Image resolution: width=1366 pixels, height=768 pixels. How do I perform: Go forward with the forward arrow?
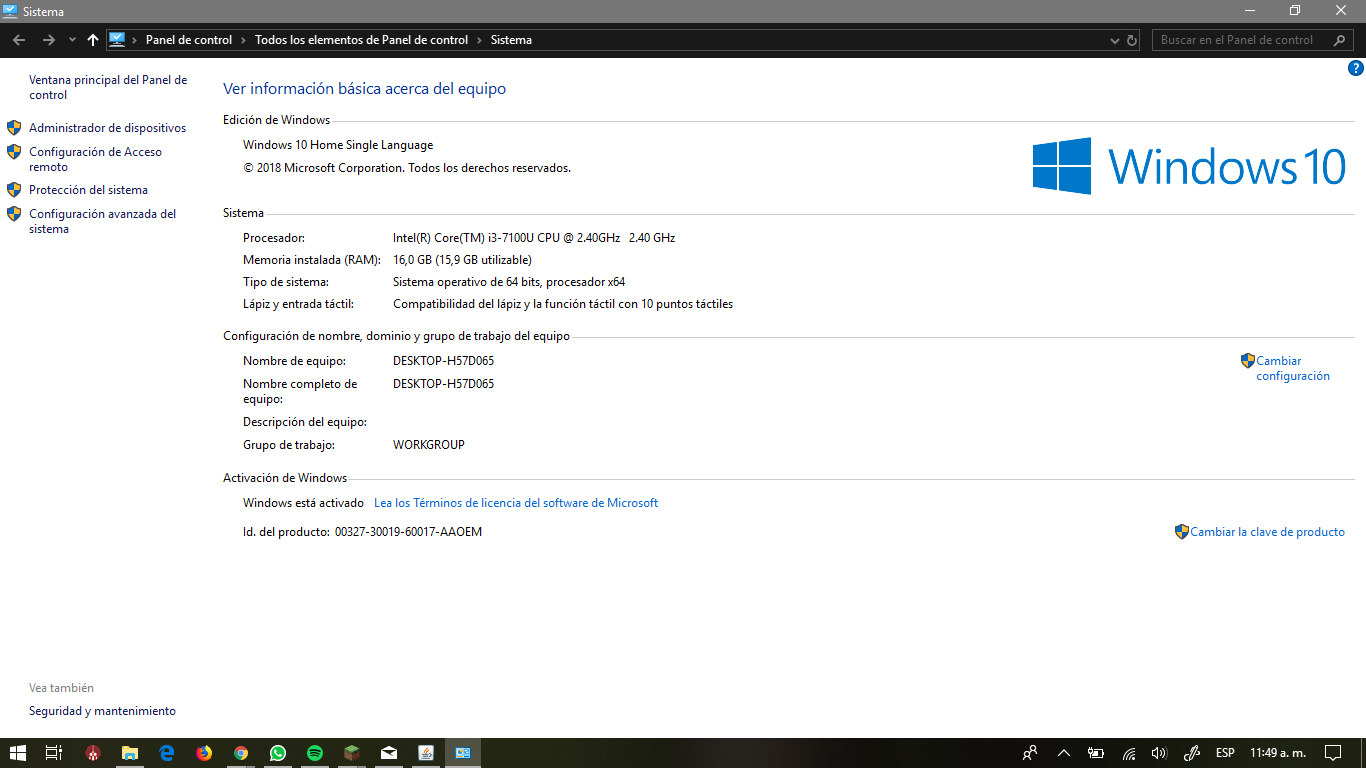[x=48, y=40]
